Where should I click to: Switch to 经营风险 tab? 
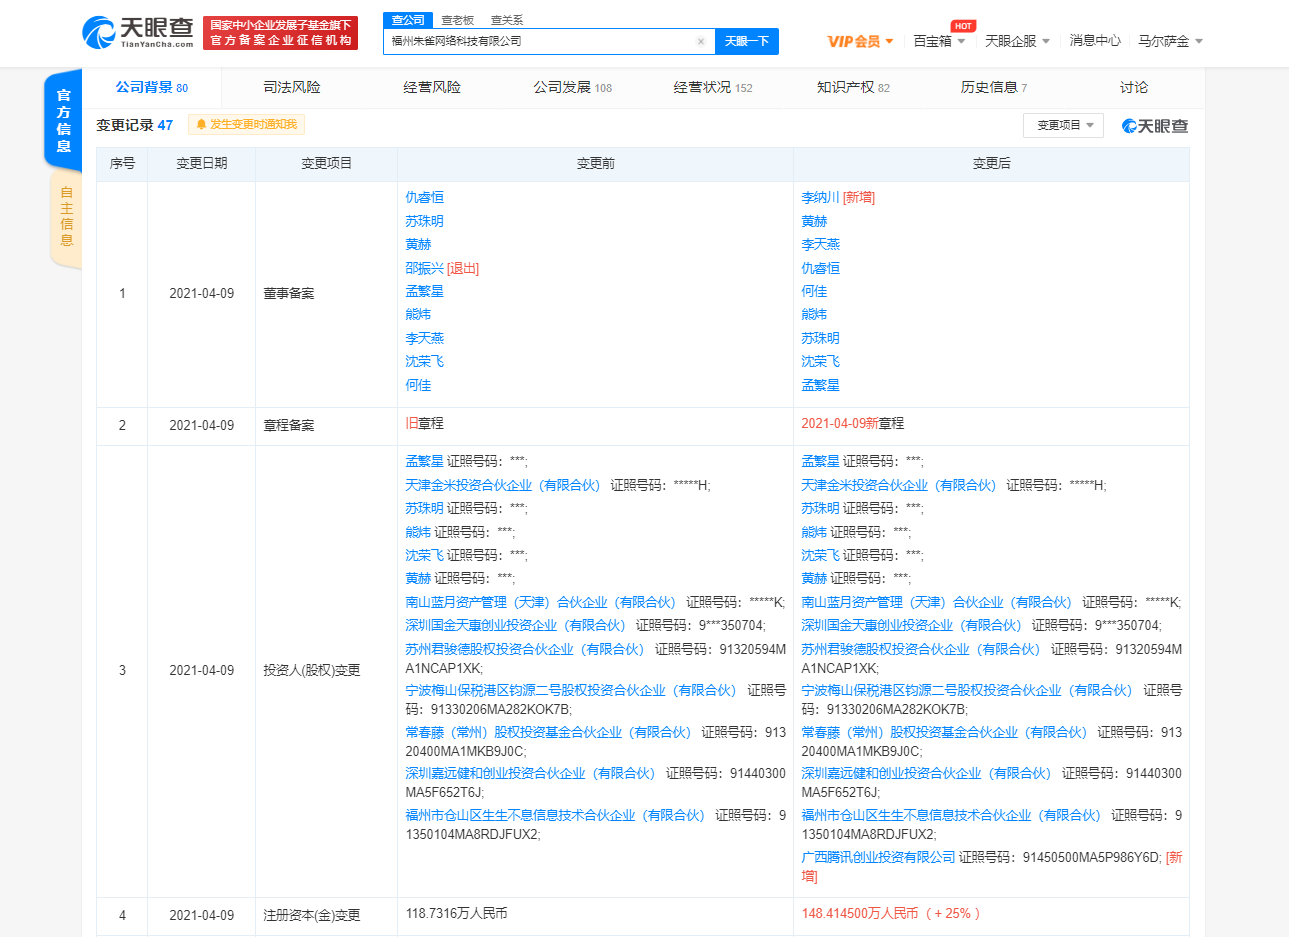coord(432,88)
